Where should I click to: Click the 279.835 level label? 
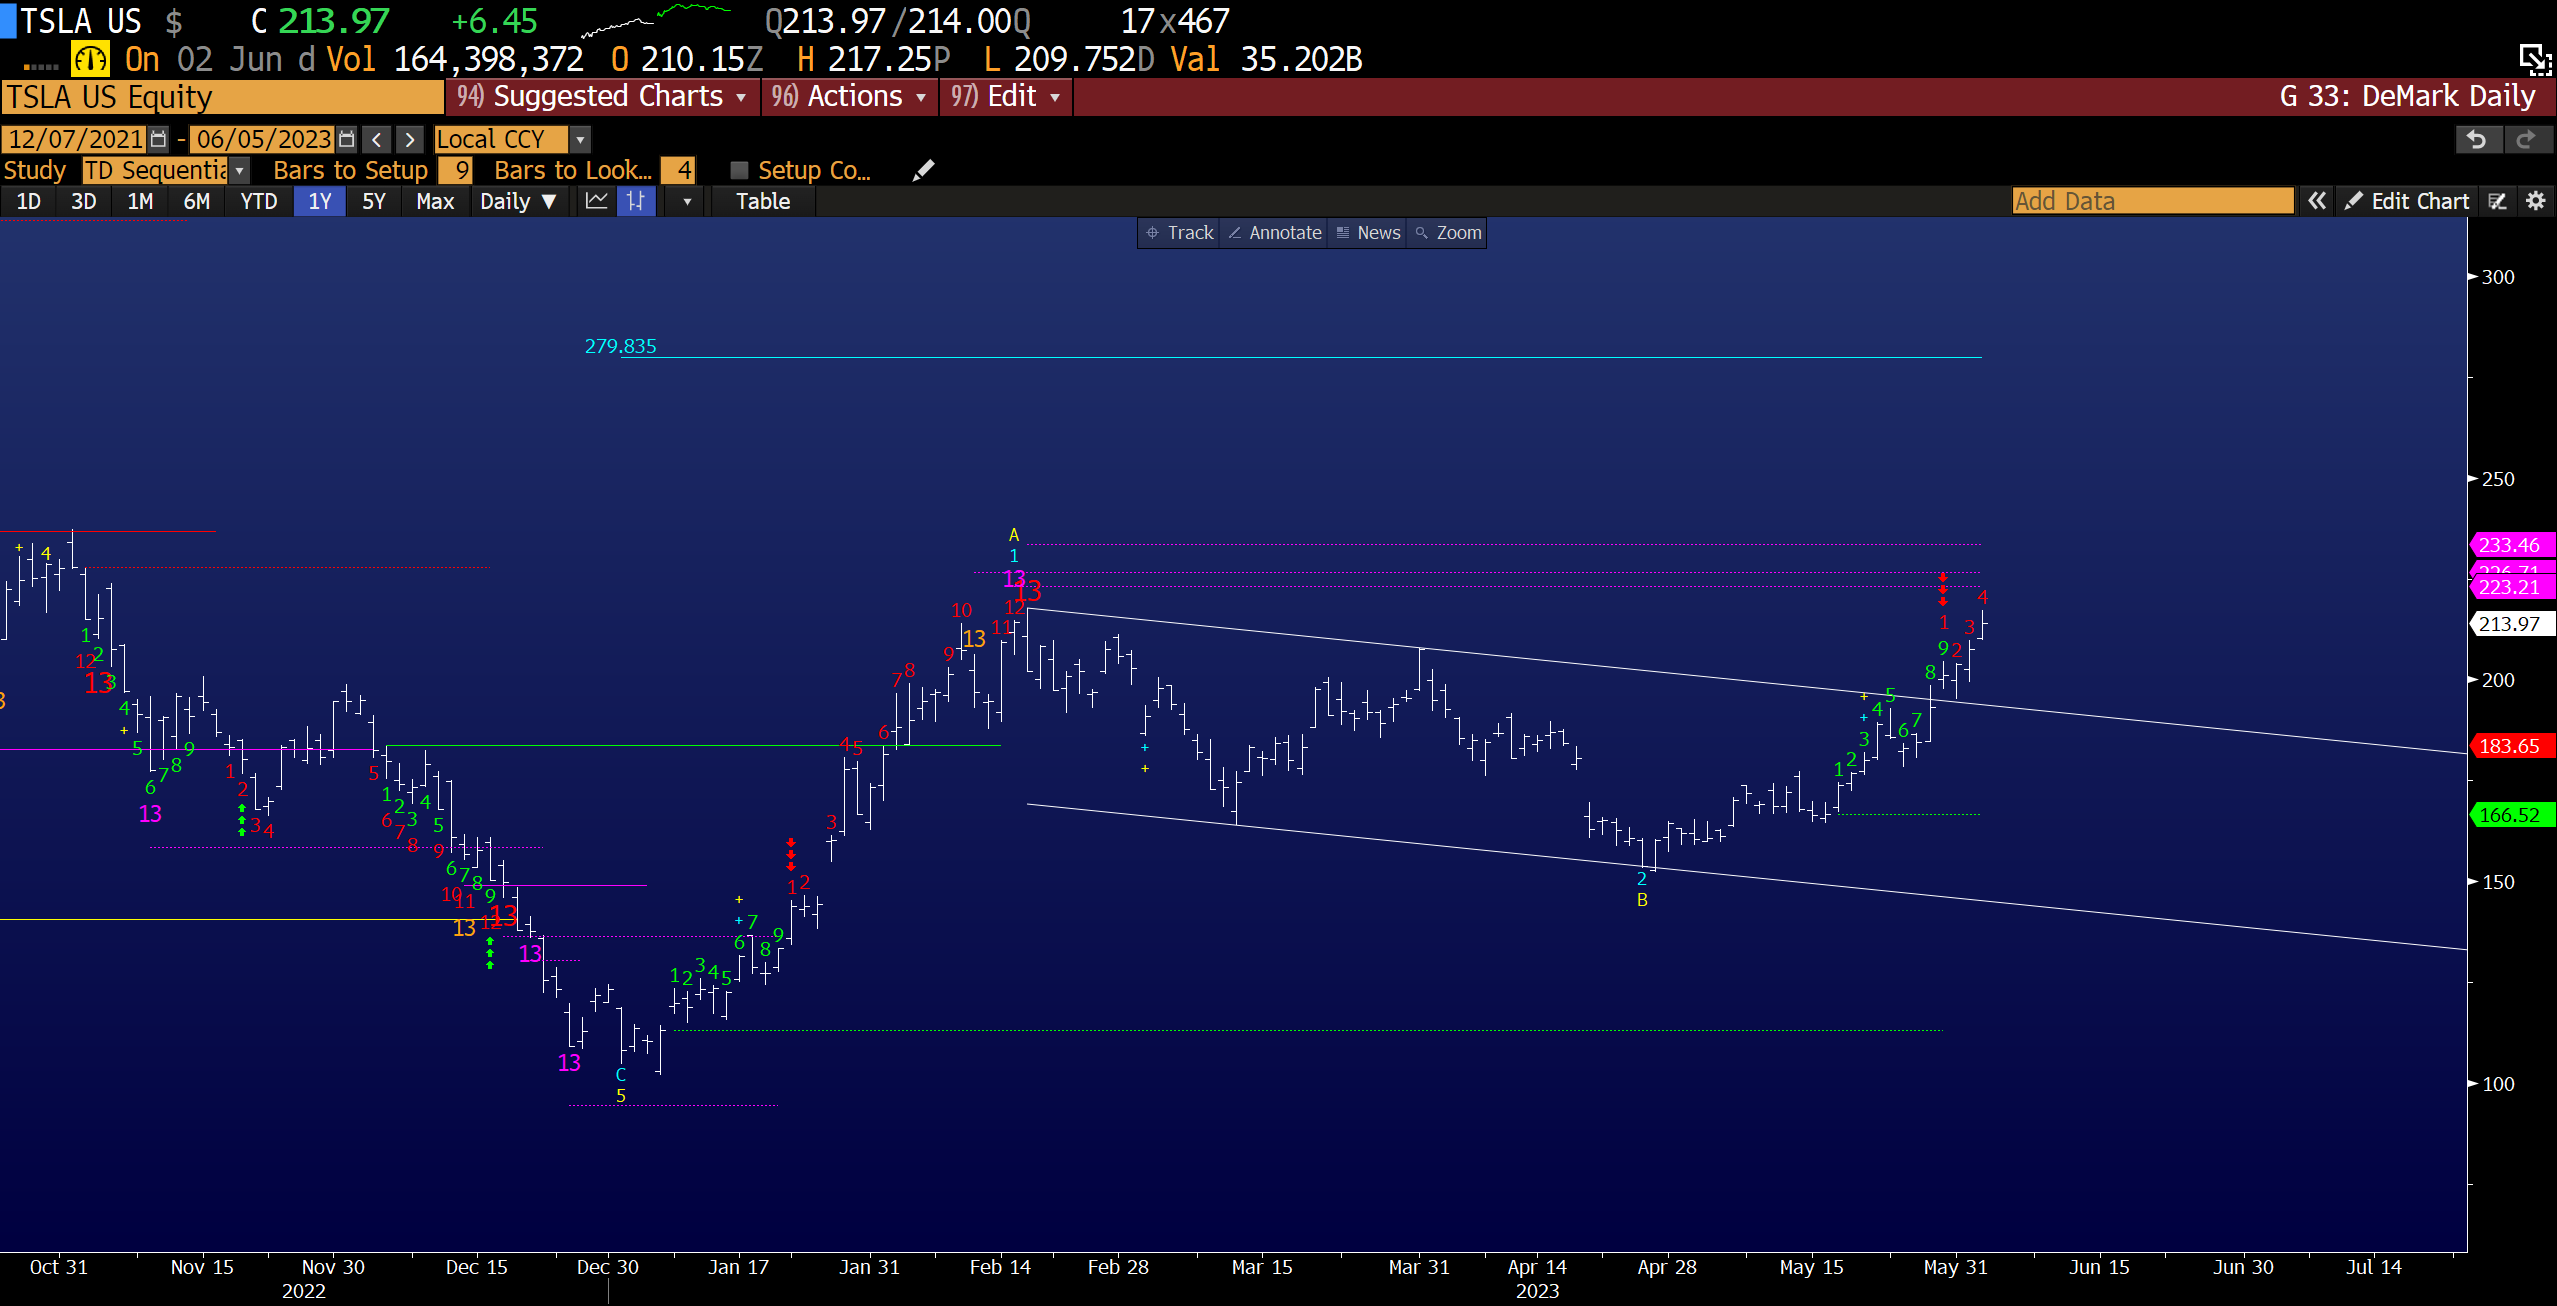pyautogui.click(x=620, y=346)
